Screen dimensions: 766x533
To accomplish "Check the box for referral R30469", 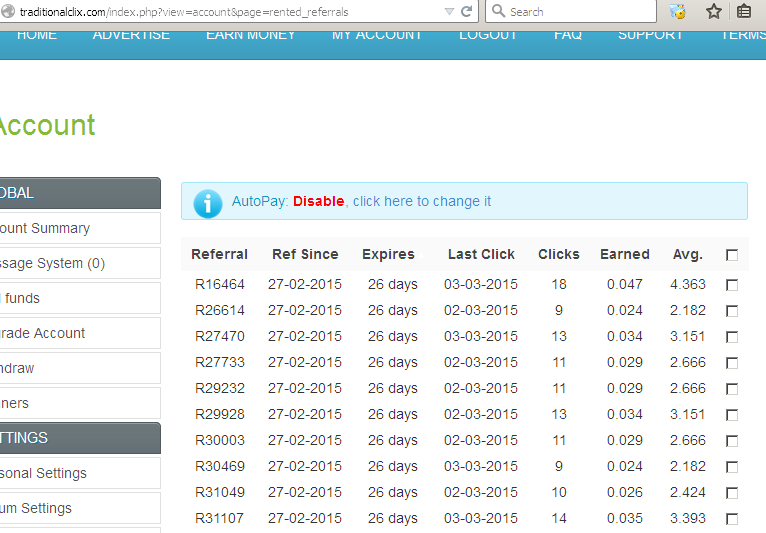I will click(x=732, y=467).
